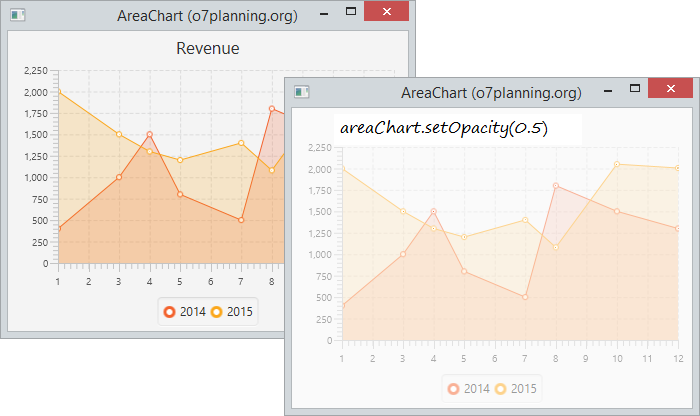Close the front AreaChart window
This screenshot has width=700, height=416.
click(671, 88)
